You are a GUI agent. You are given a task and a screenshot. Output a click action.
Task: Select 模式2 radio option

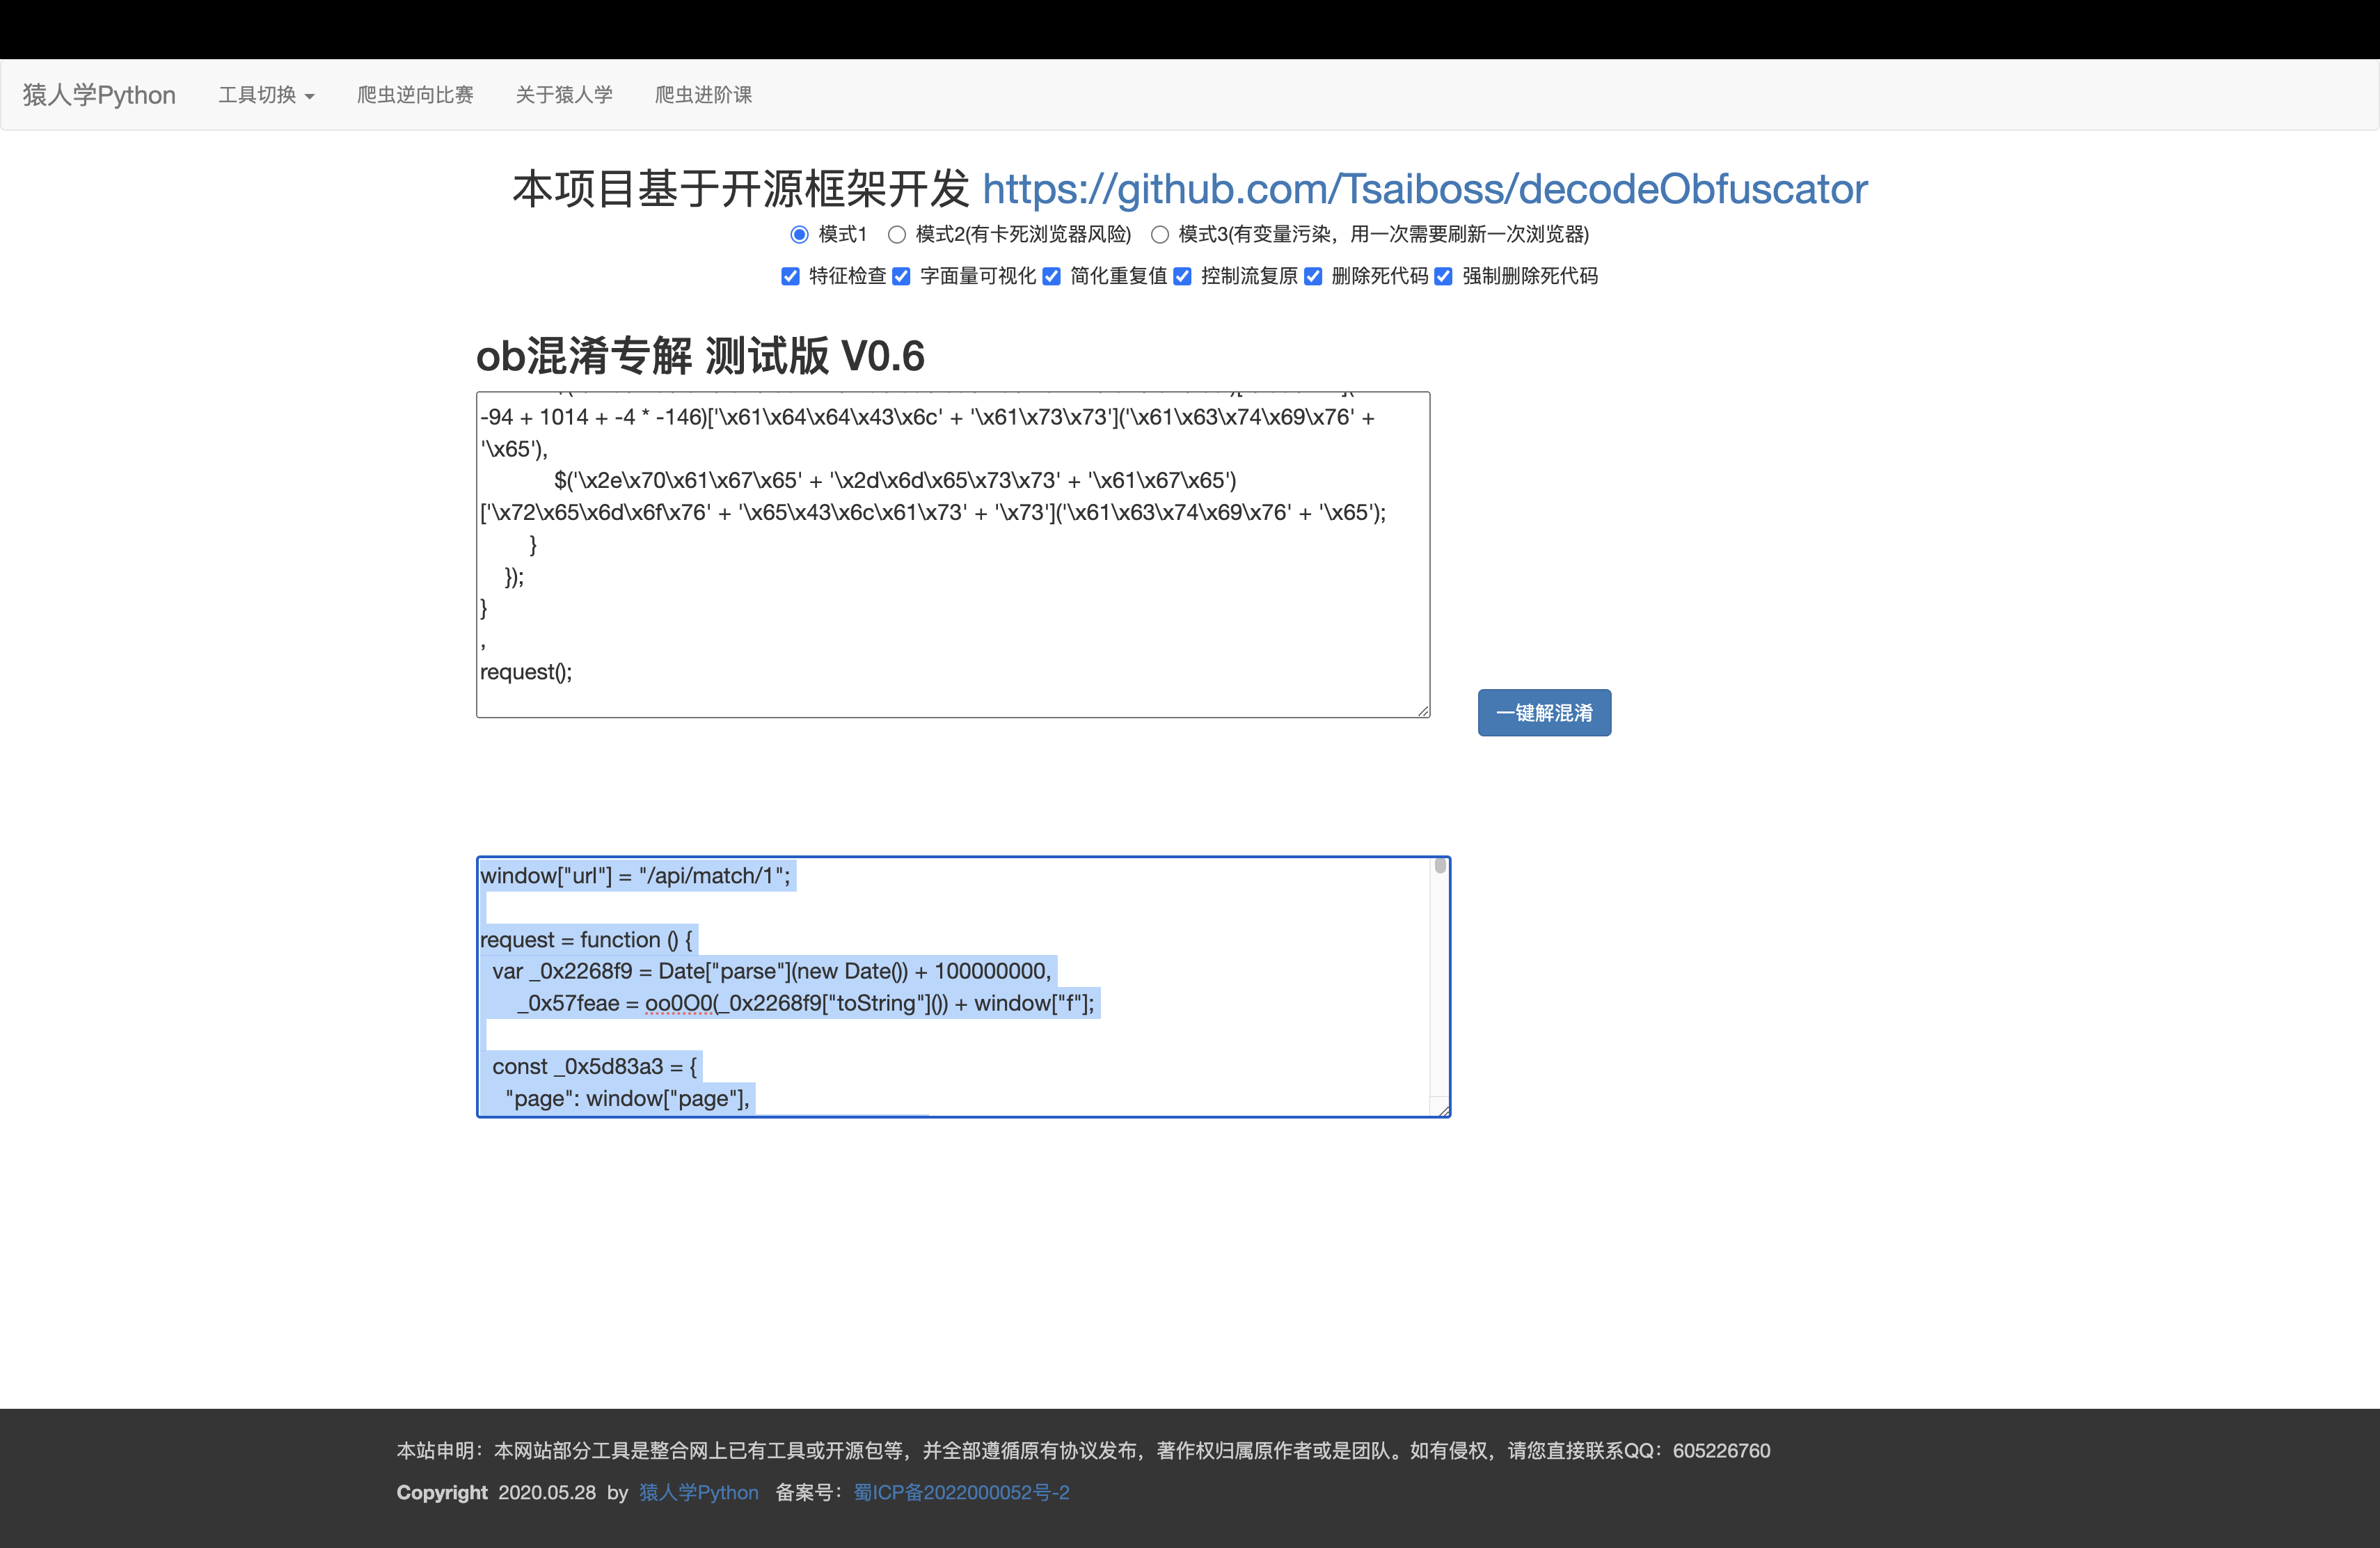[897, 234]
